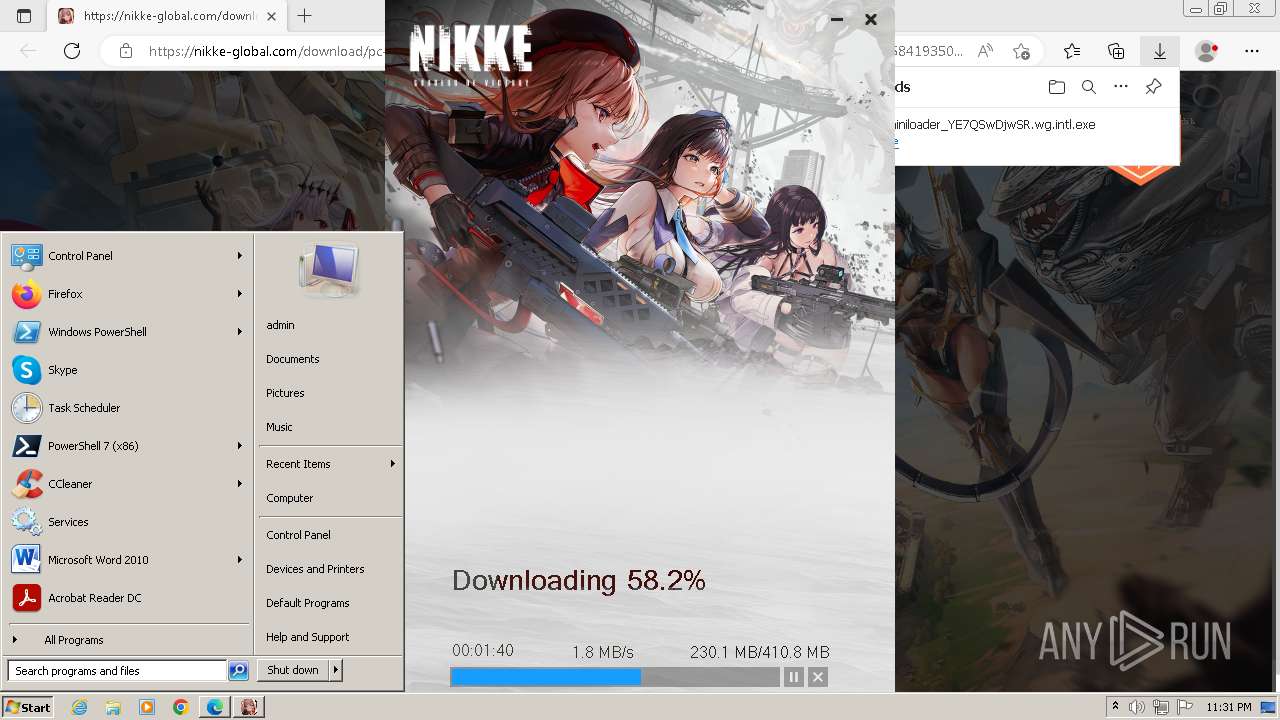This screenshot has width=1280, height=720.
Task: Click the blue download progress bar
Action: pyautogui.click(x=546, y=677)
